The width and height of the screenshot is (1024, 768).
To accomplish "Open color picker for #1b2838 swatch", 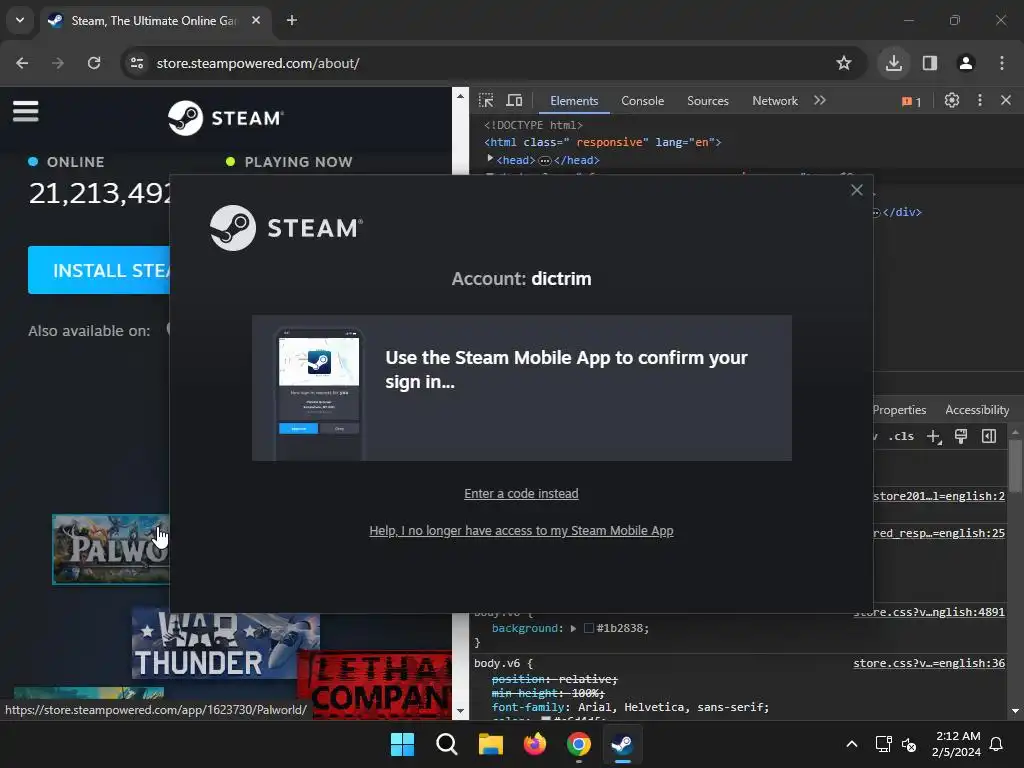I will (x=589, y=628).
